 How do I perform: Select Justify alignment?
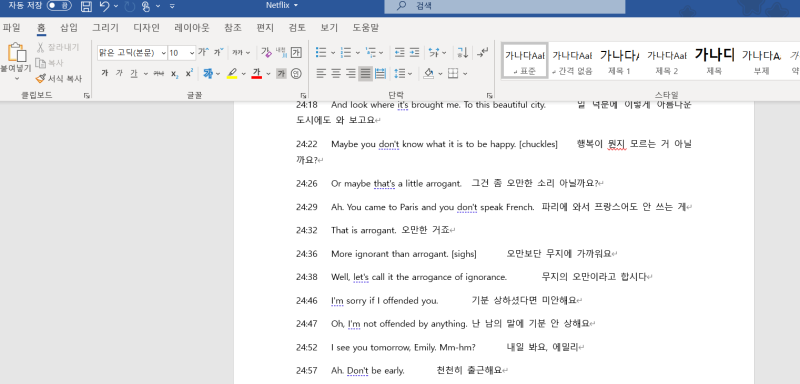[365, 74]
